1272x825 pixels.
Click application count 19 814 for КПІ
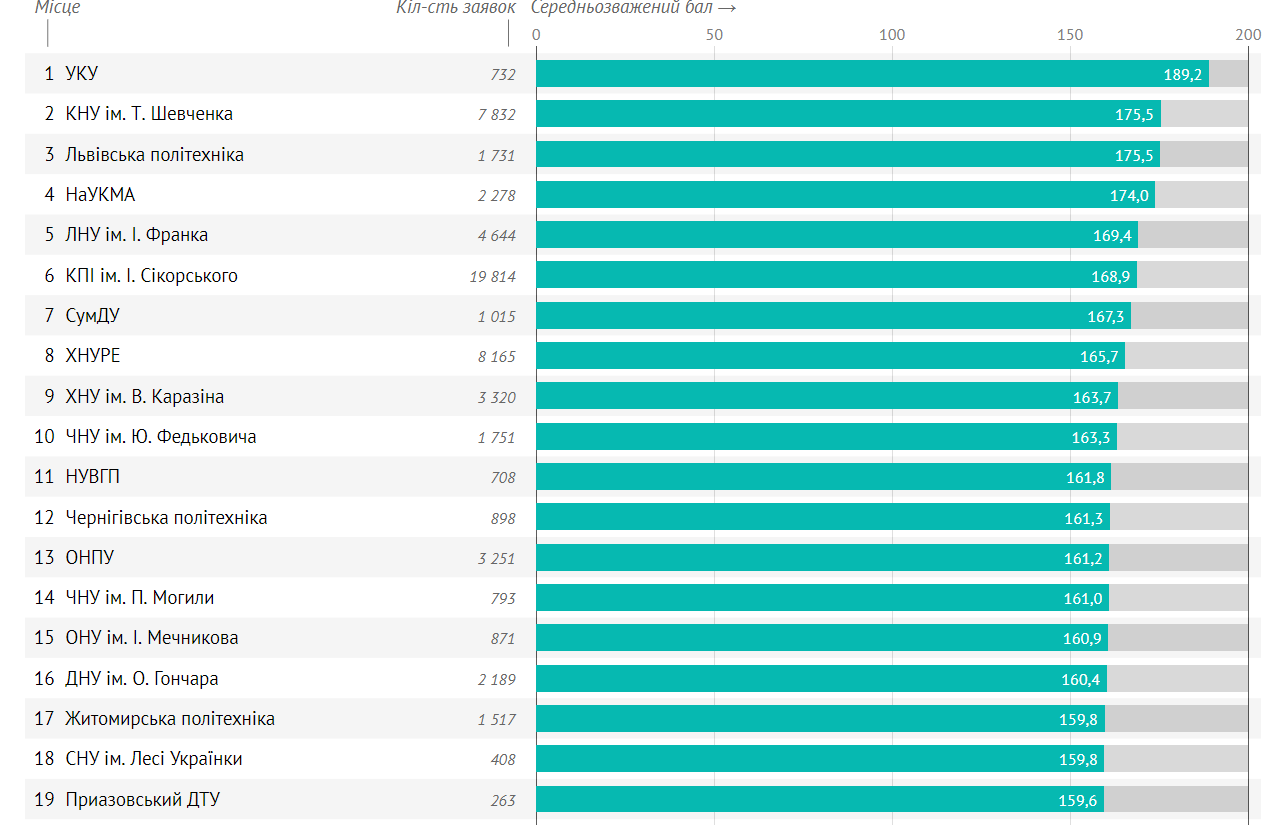tap(492, 276)
